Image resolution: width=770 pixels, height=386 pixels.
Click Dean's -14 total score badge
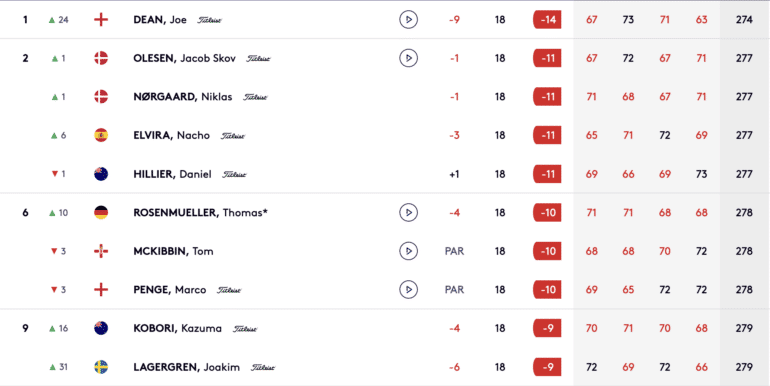pos(547,20)
